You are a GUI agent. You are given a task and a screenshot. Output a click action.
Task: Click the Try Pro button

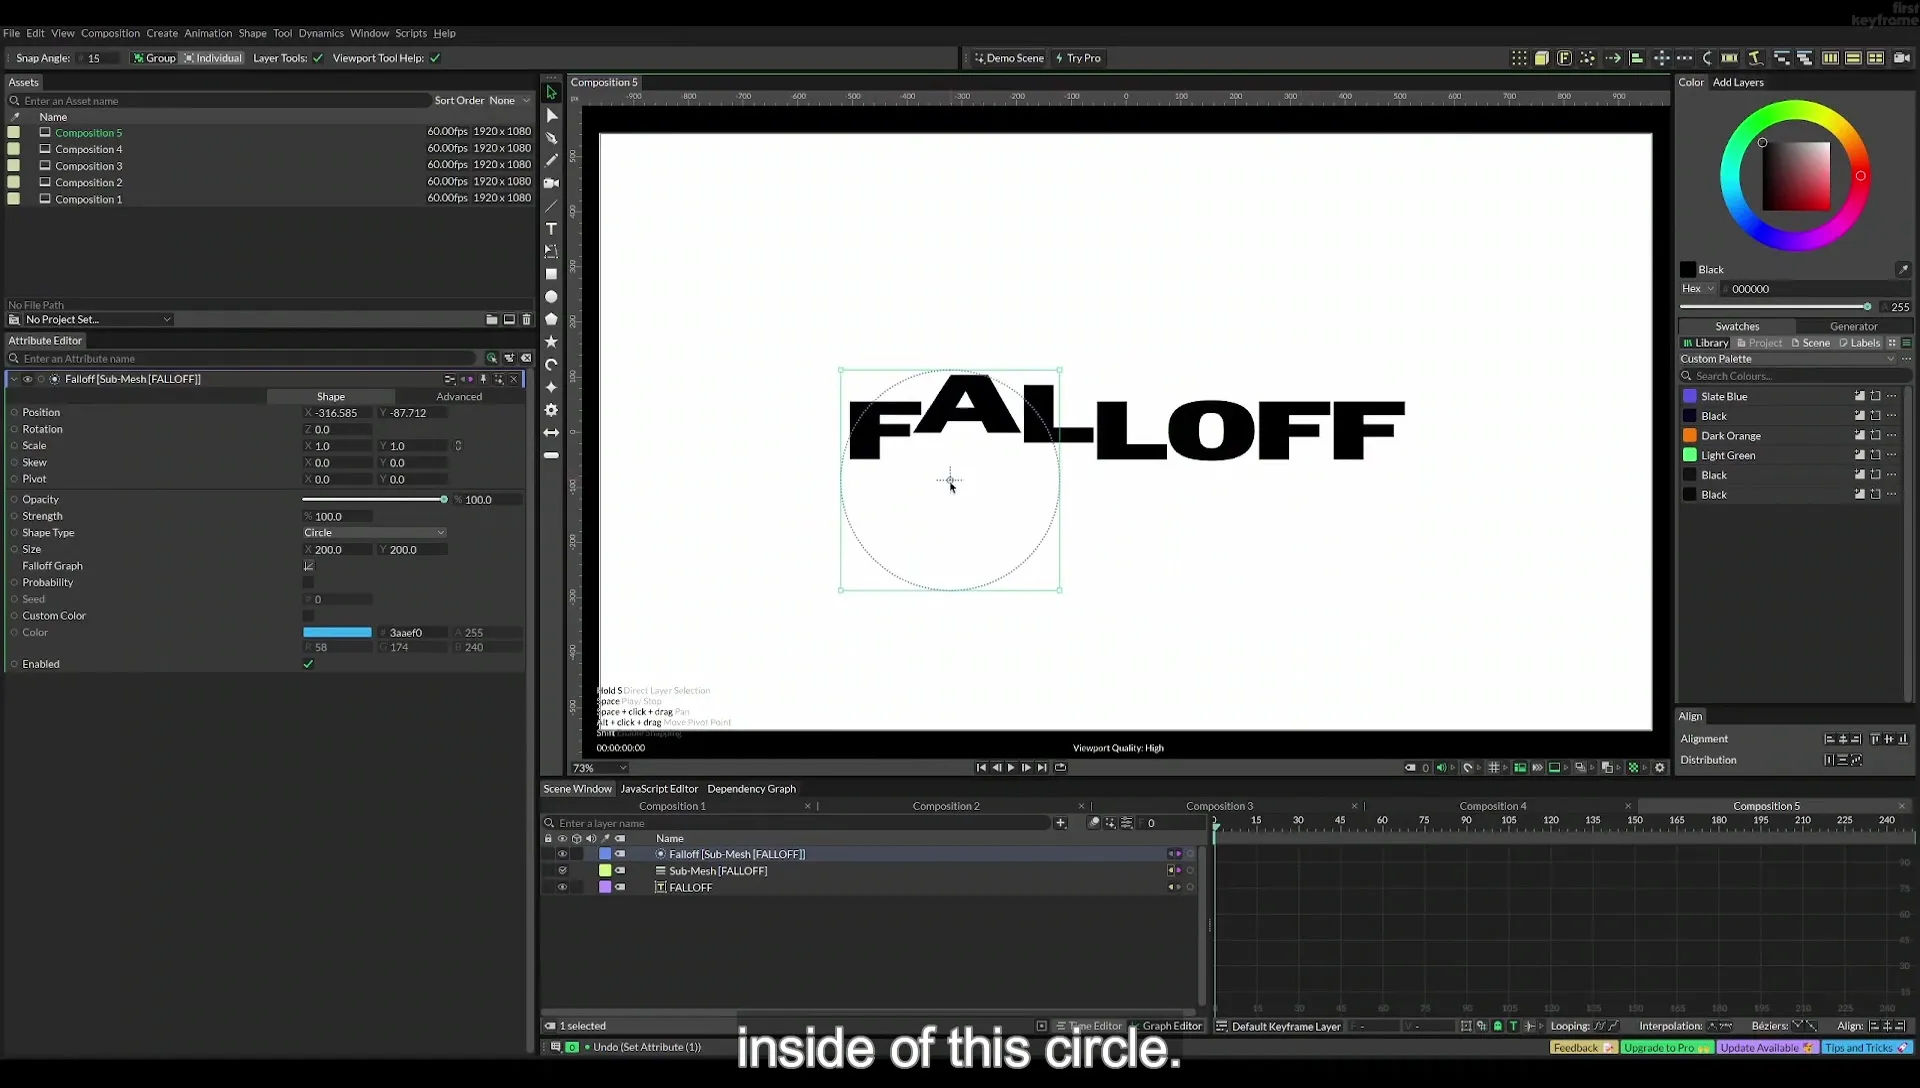click(1078, 58)
